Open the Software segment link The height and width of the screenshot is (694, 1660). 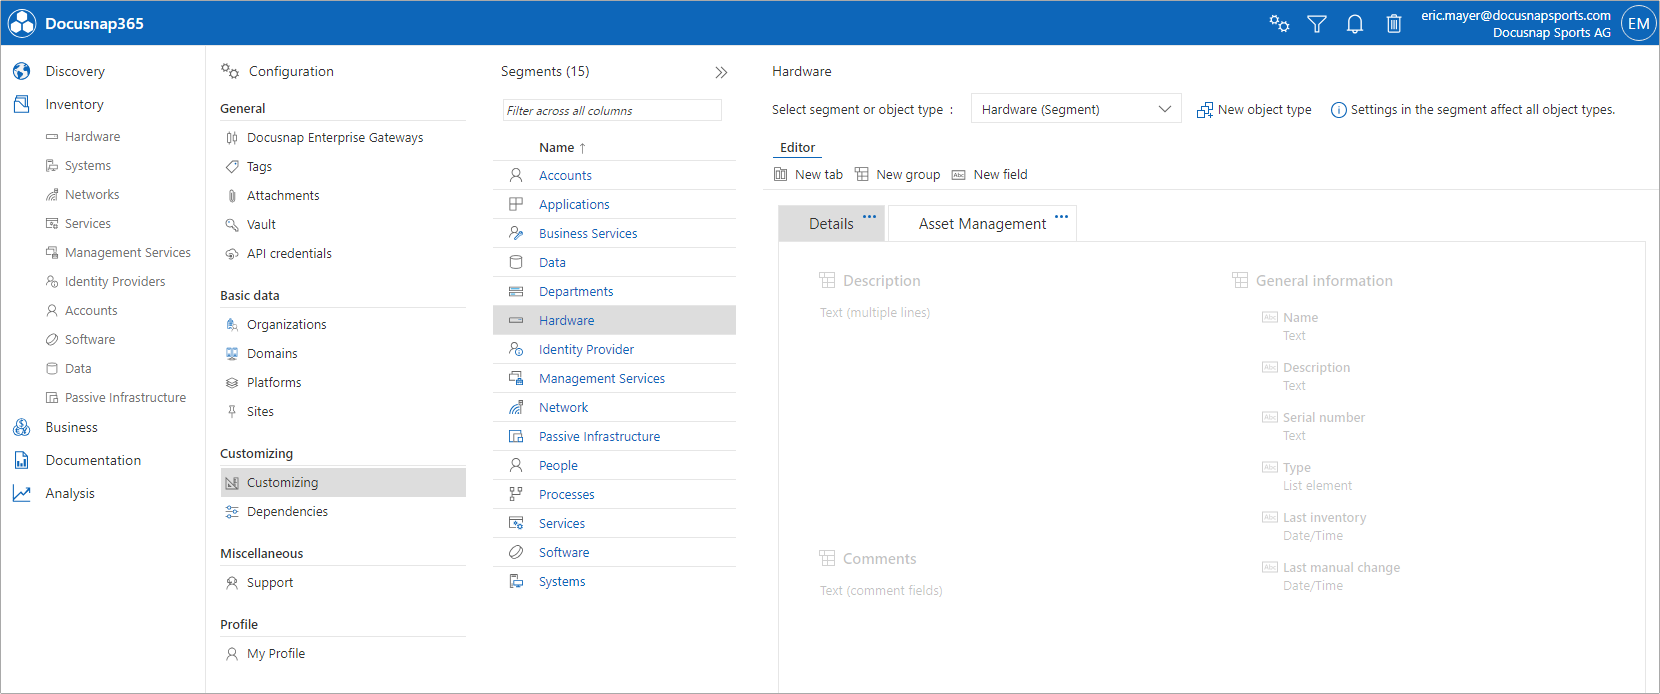tap(564, 553)
